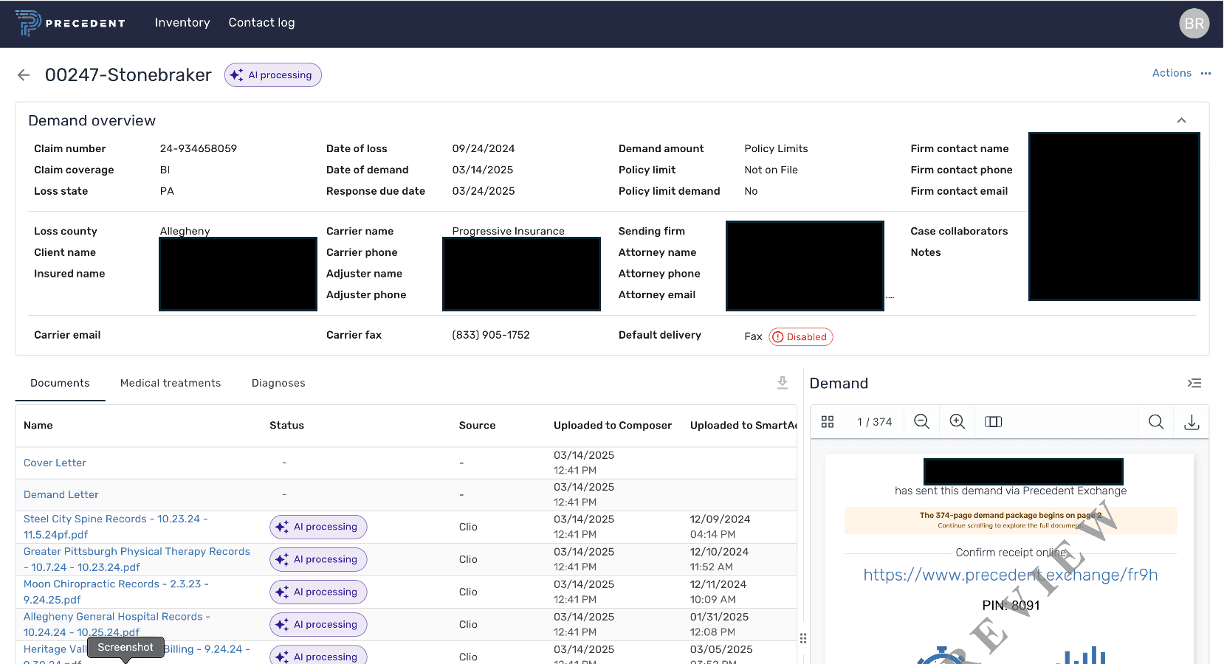The width and height of the screenshot is (1224, 664).
Task: Click the Policy Limits demand amount value
Action: 776,148
